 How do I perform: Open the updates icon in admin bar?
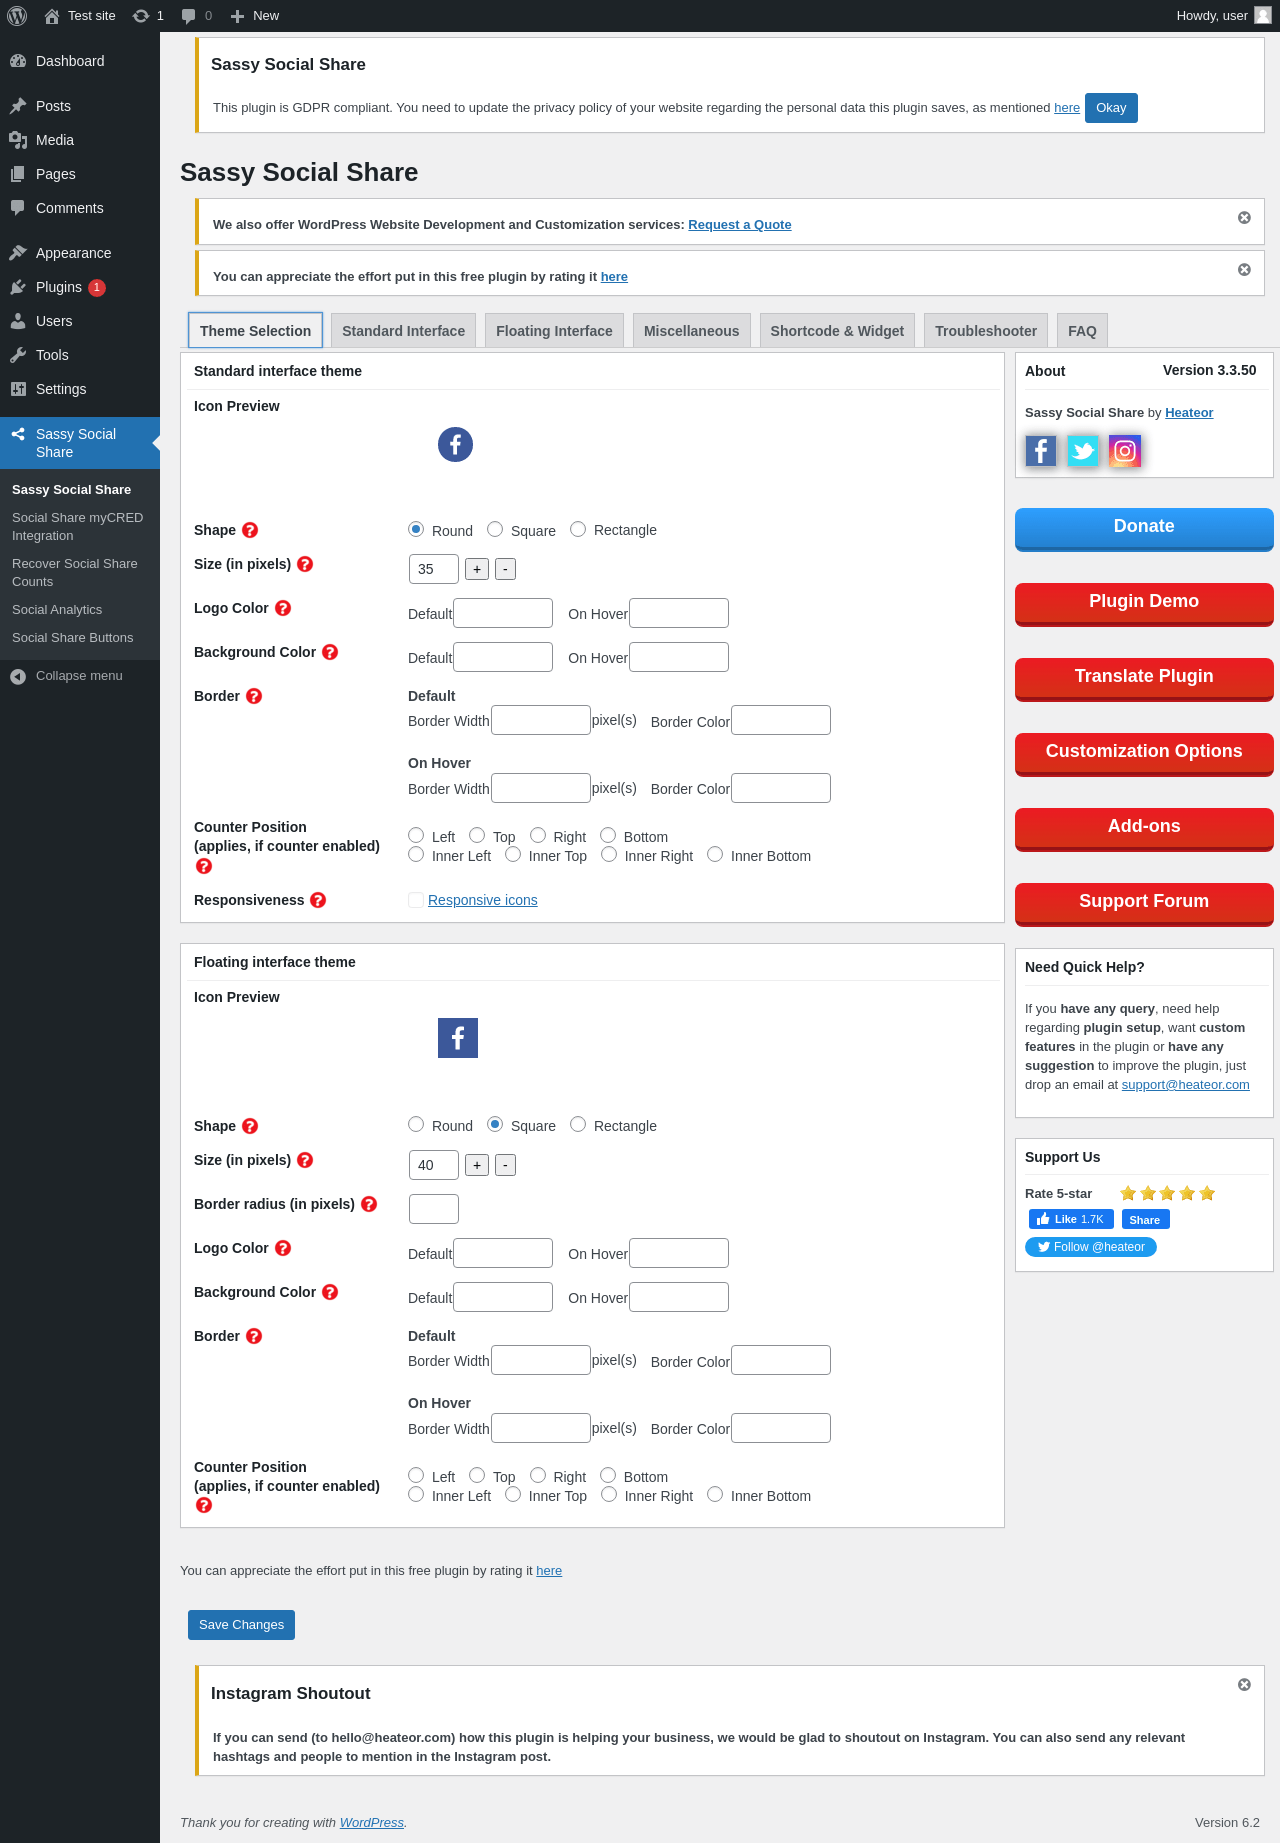pos(141,16)
